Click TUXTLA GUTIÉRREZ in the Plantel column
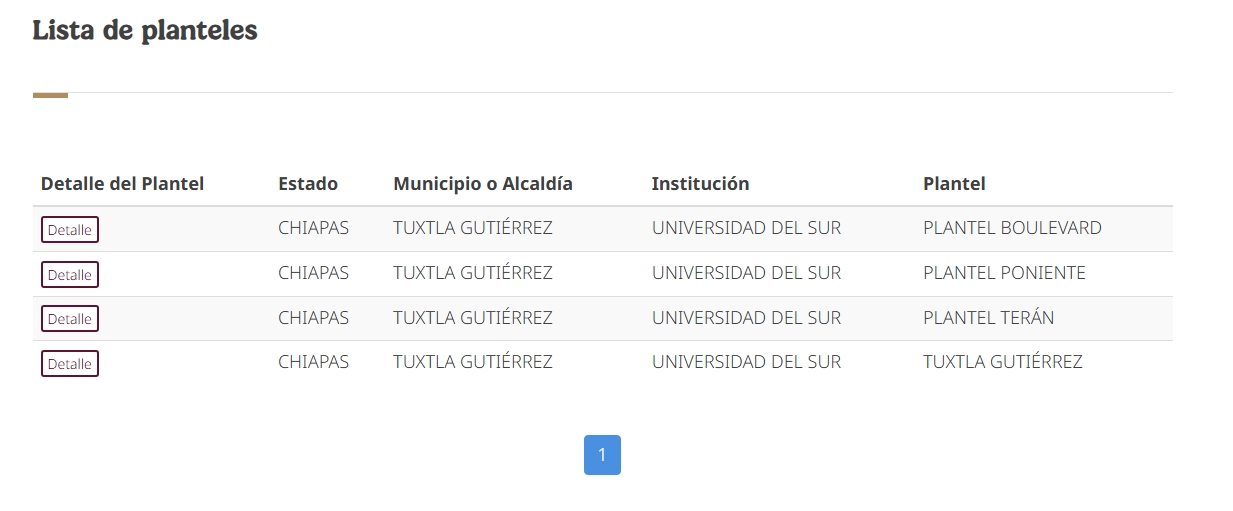The image size is (1233, 511). tap(1002, 362)
